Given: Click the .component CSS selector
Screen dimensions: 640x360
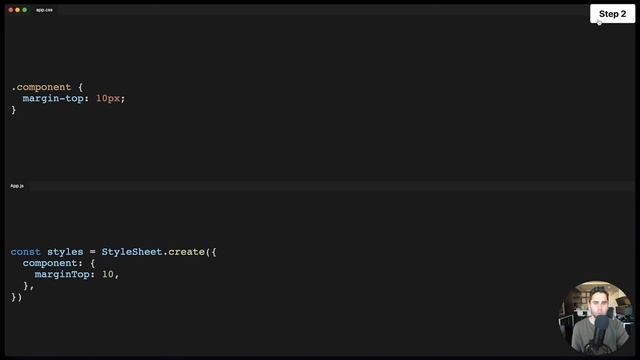Looking at the screenshot, I should click(41, 87).
